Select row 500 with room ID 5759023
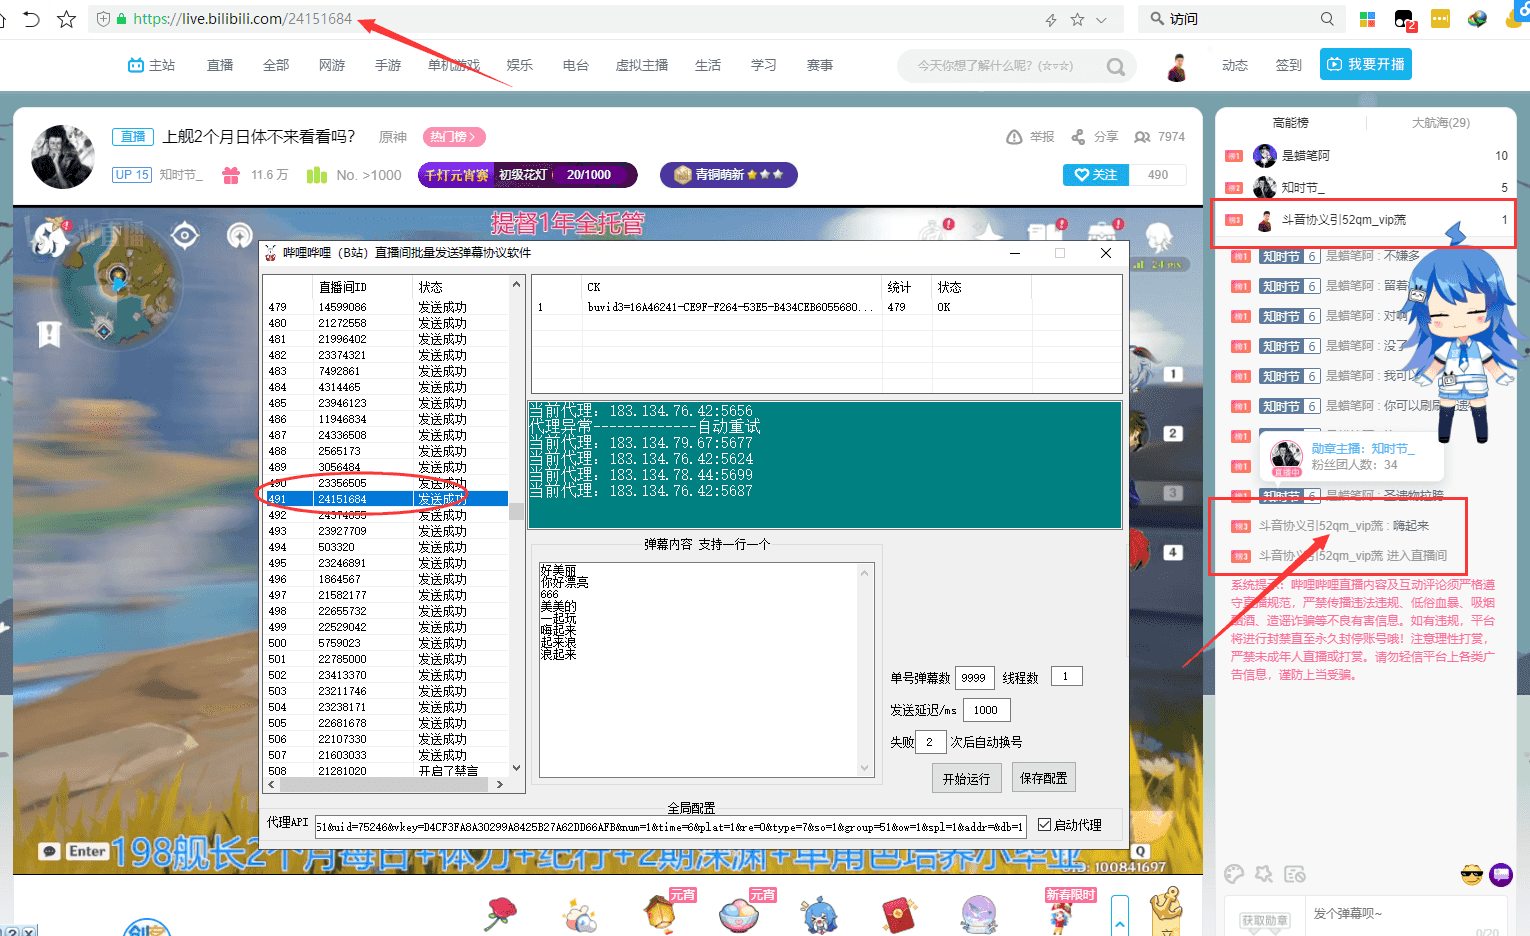The height and width of the screenshot is (936, 1530). point(386,643)
